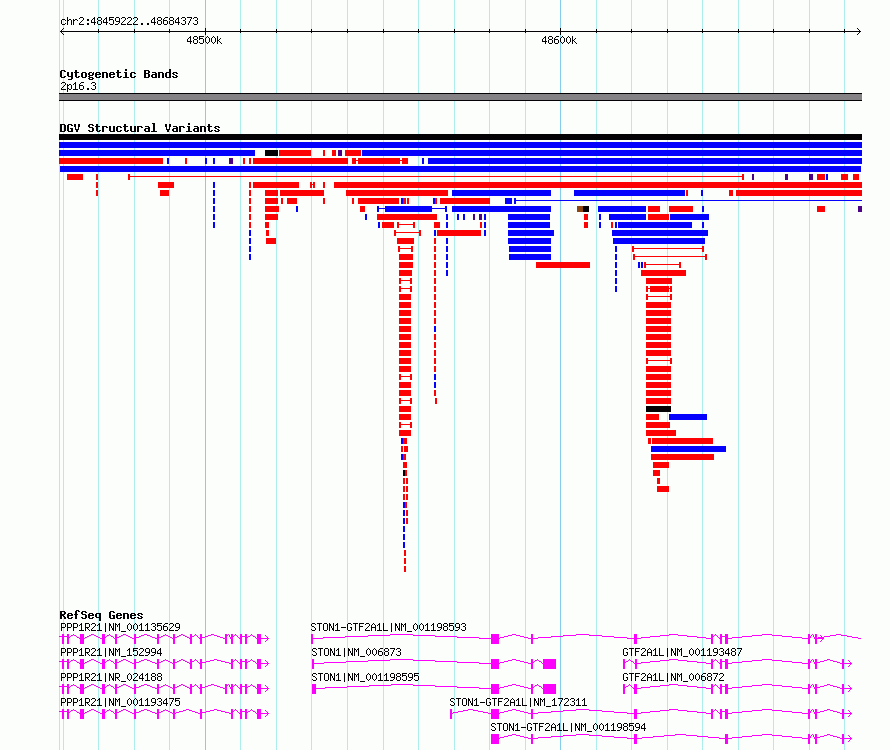Click the large exon block of STON1|NM_001198595

pyautogui.click(x=549, y=689)
